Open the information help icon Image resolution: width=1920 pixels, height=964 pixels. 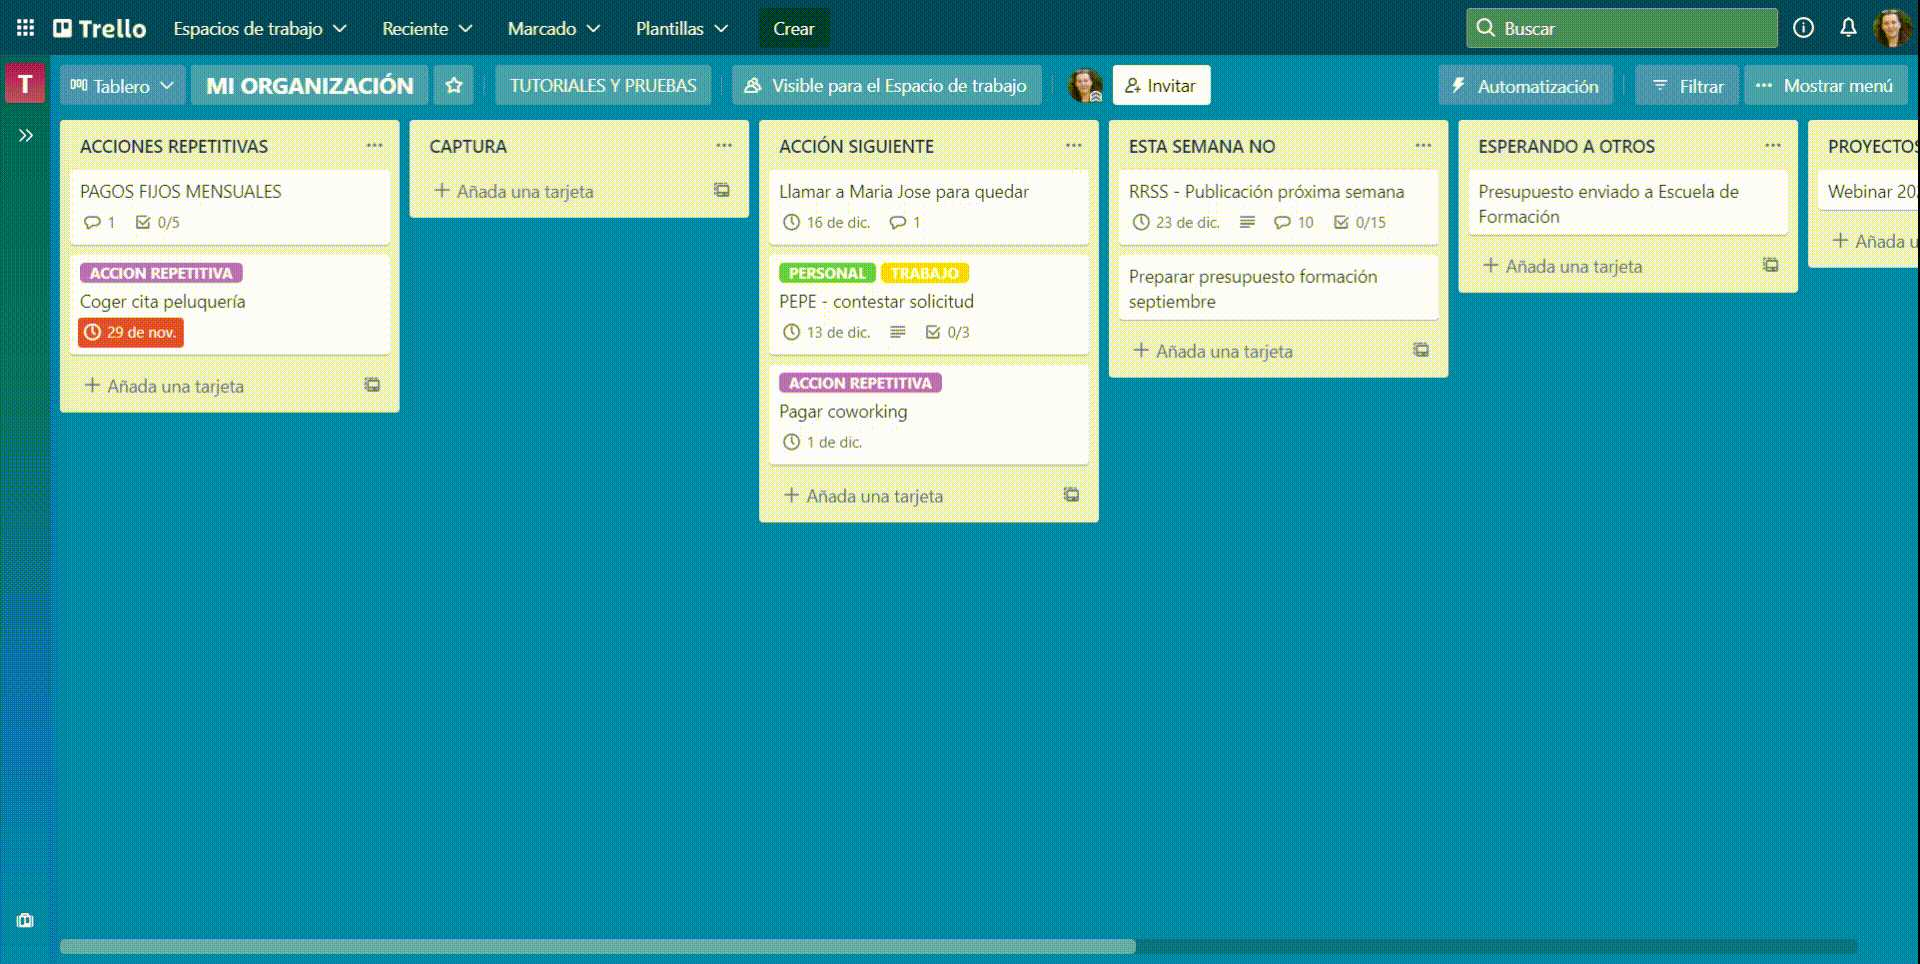tap(1803, 28)
